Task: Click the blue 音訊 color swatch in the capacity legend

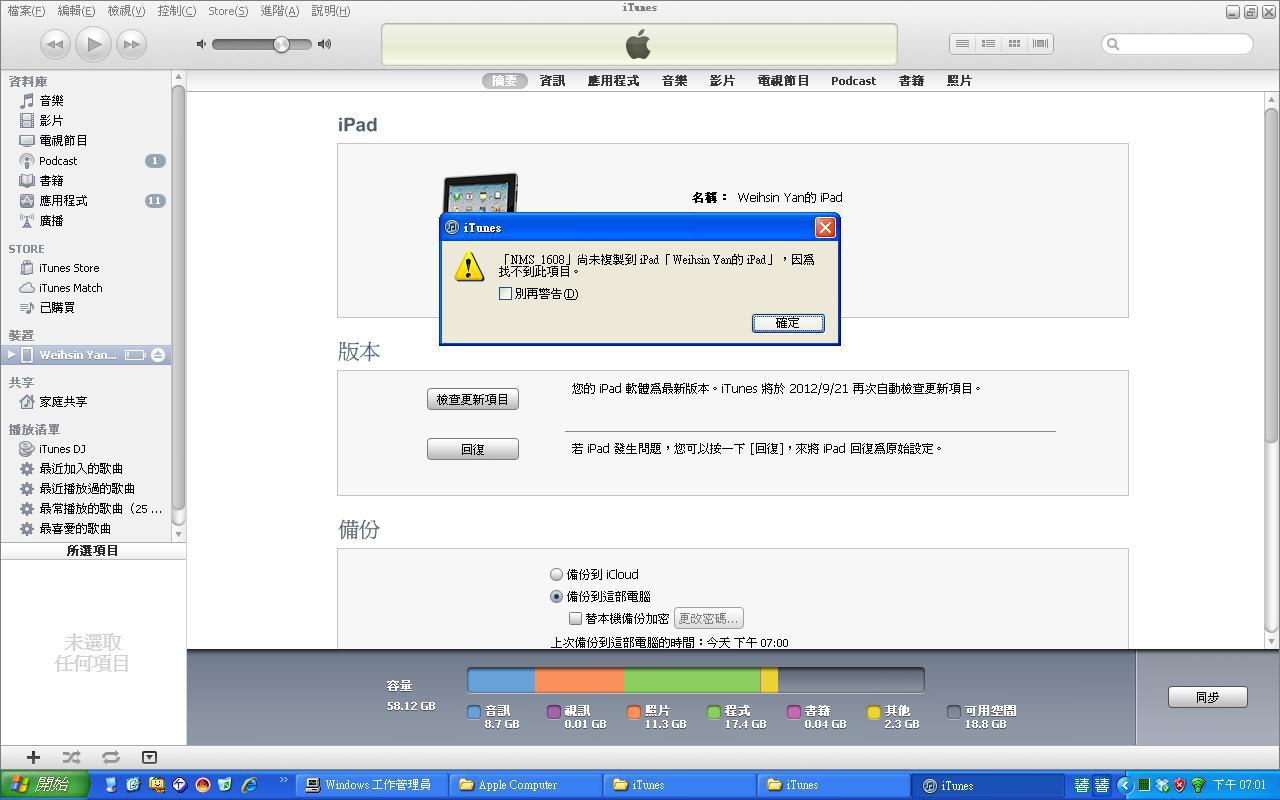Action: [474, 712]
